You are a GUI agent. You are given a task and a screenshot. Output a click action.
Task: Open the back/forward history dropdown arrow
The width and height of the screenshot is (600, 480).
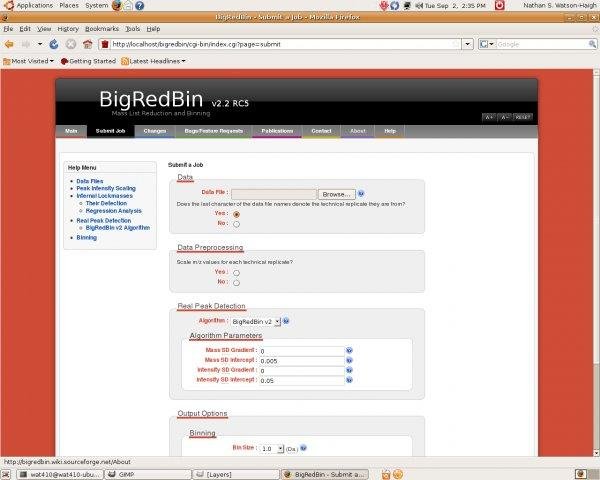click(40, 44)
